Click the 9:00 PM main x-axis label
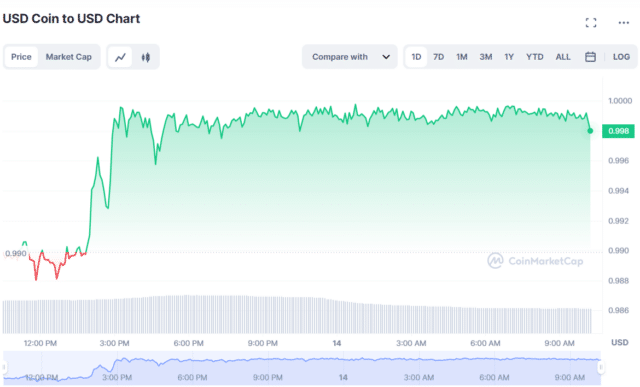This screenshot has width=640, height=387. 262,343
